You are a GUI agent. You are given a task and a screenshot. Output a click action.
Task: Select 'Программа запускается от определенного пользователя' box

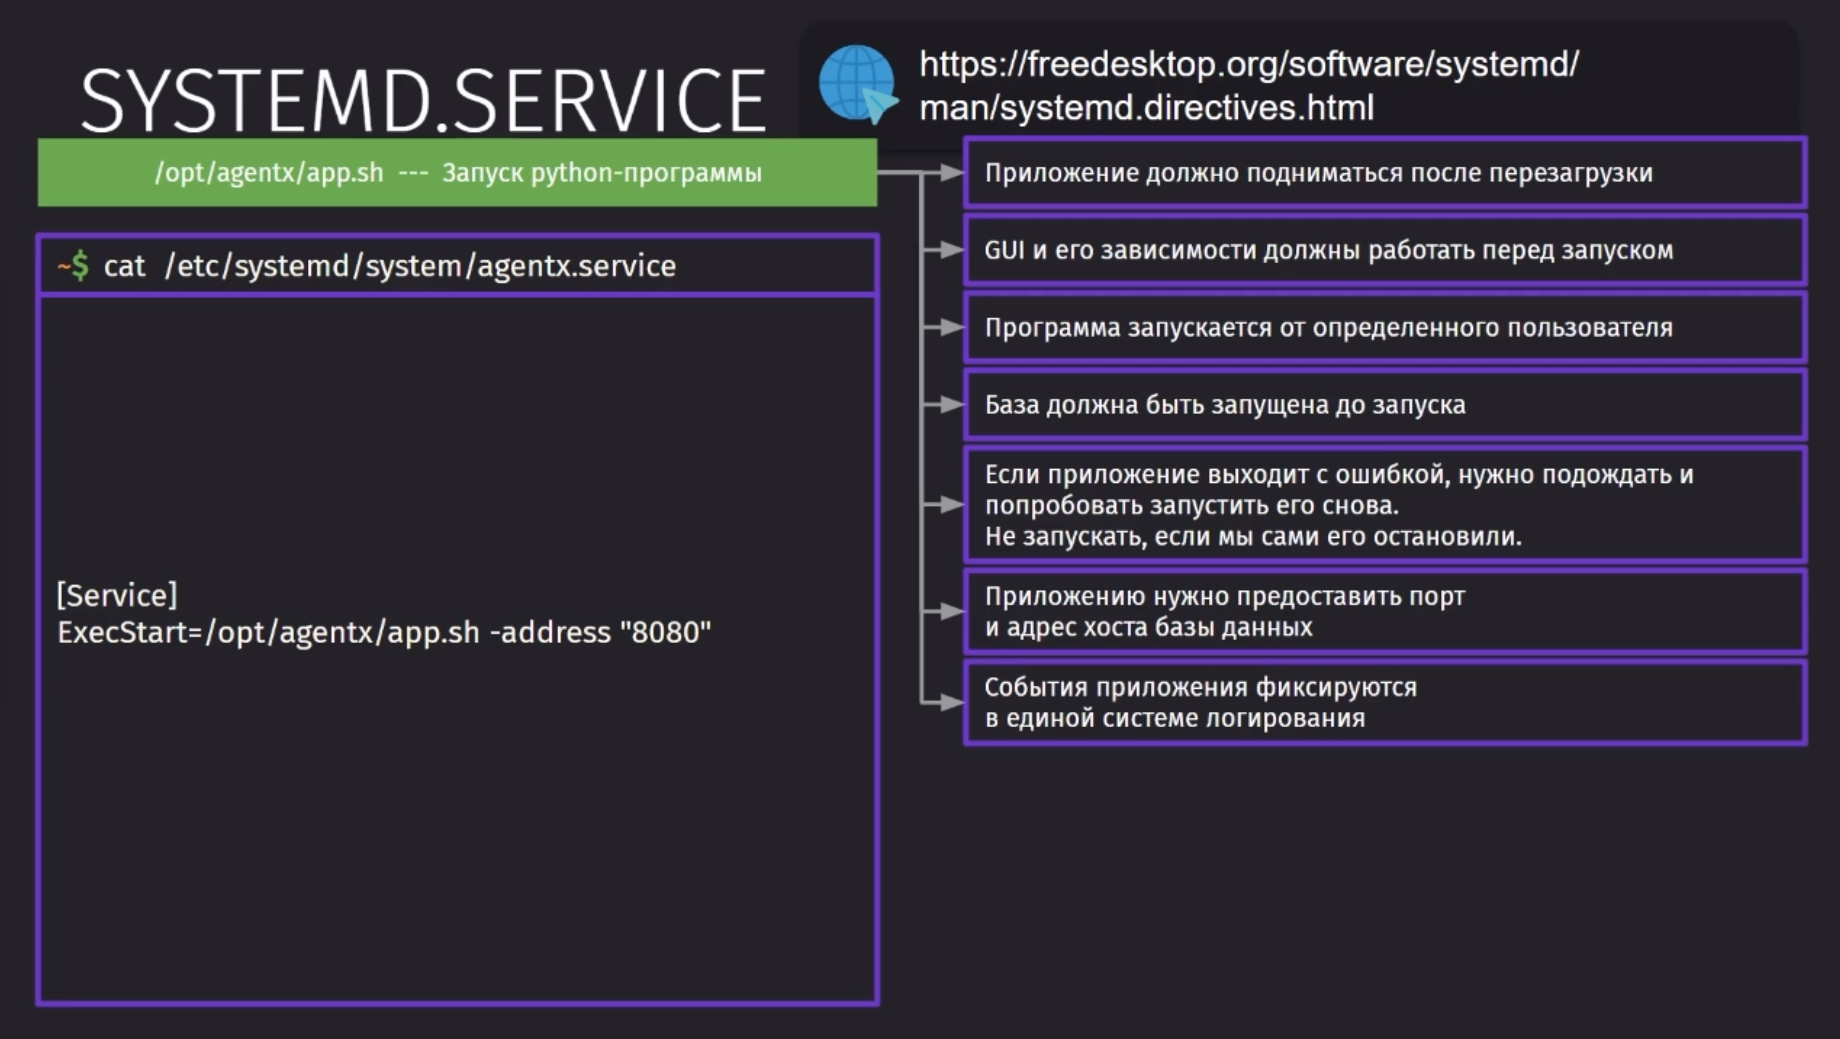click(1385, 327)
